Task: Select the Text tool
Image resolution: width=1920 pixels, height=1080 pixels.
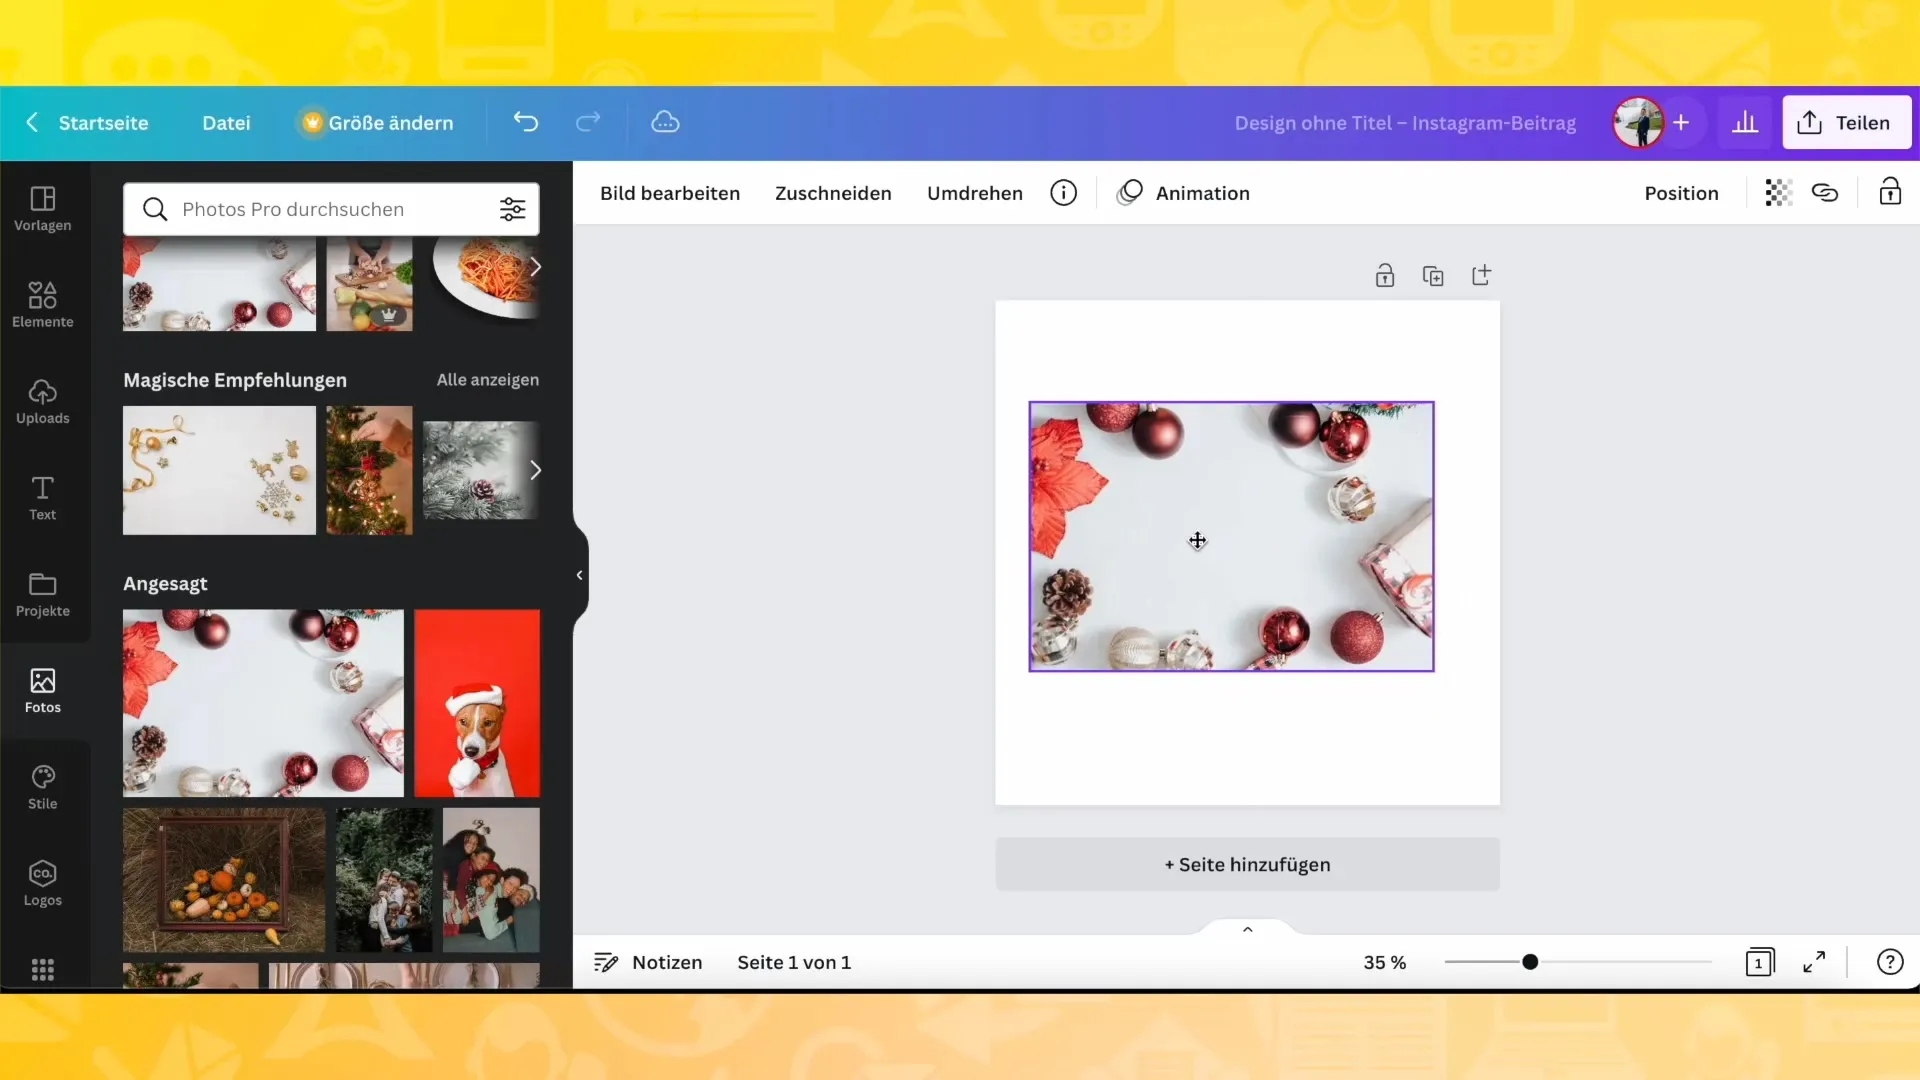Action: [42, 497]
